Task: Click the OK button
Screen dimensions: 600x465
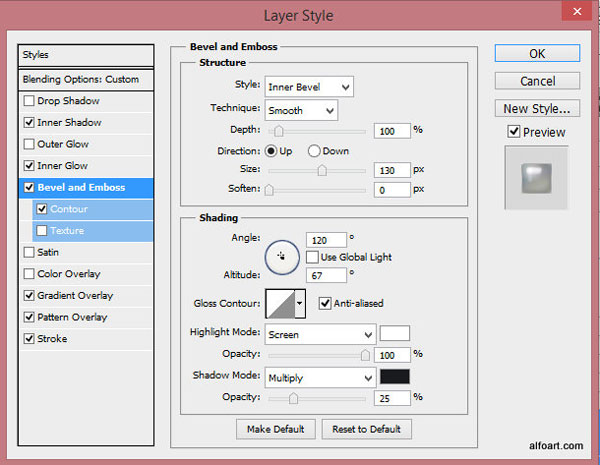Action: click(x=537, y=54)
